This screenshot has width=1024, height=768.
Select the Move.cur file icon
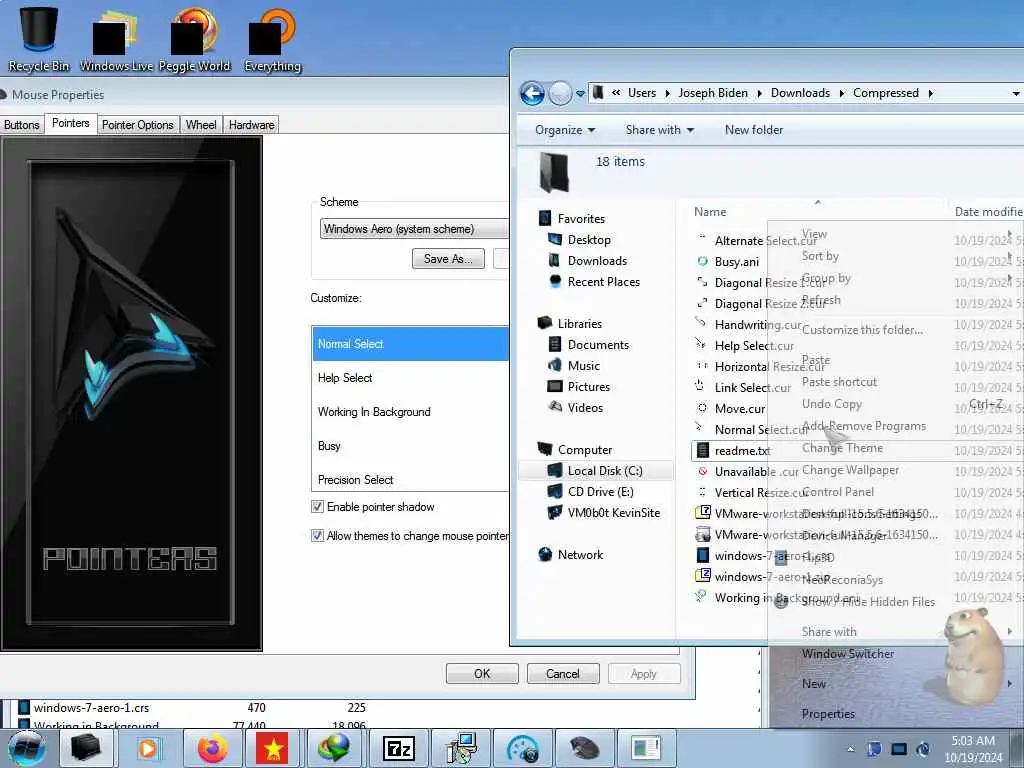pos(702,408)
